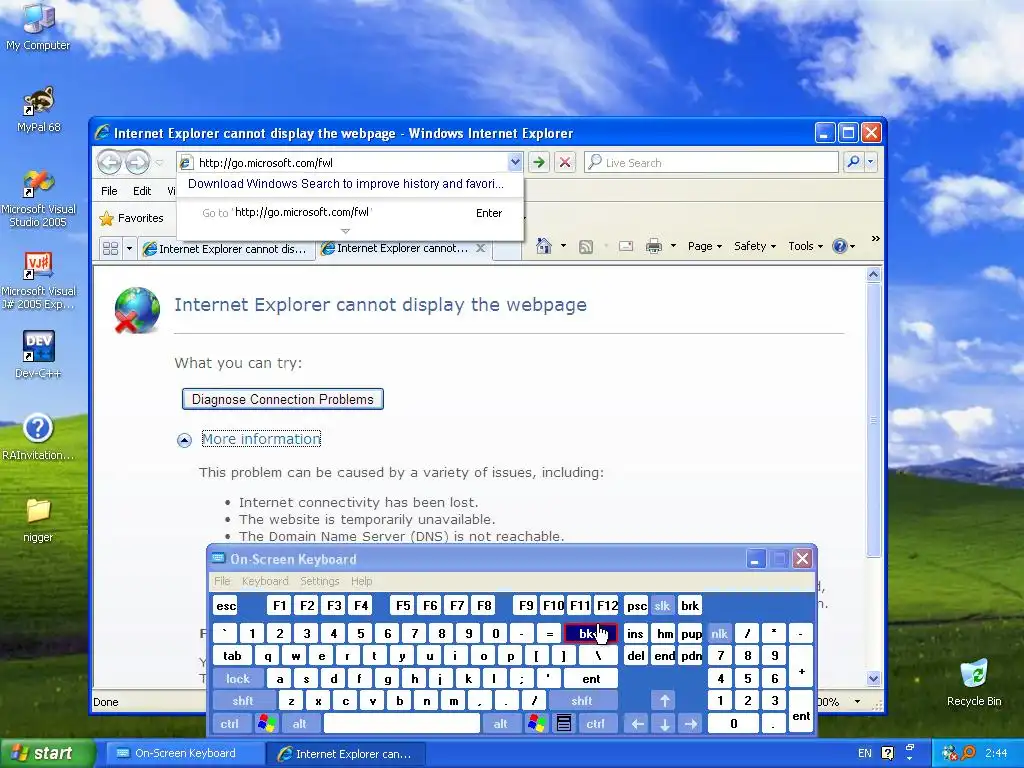This screenshot has height=768, width=1024.
Task: Click the Home icon in command bar
Action: pyautogui.click(x=543, y=246)
